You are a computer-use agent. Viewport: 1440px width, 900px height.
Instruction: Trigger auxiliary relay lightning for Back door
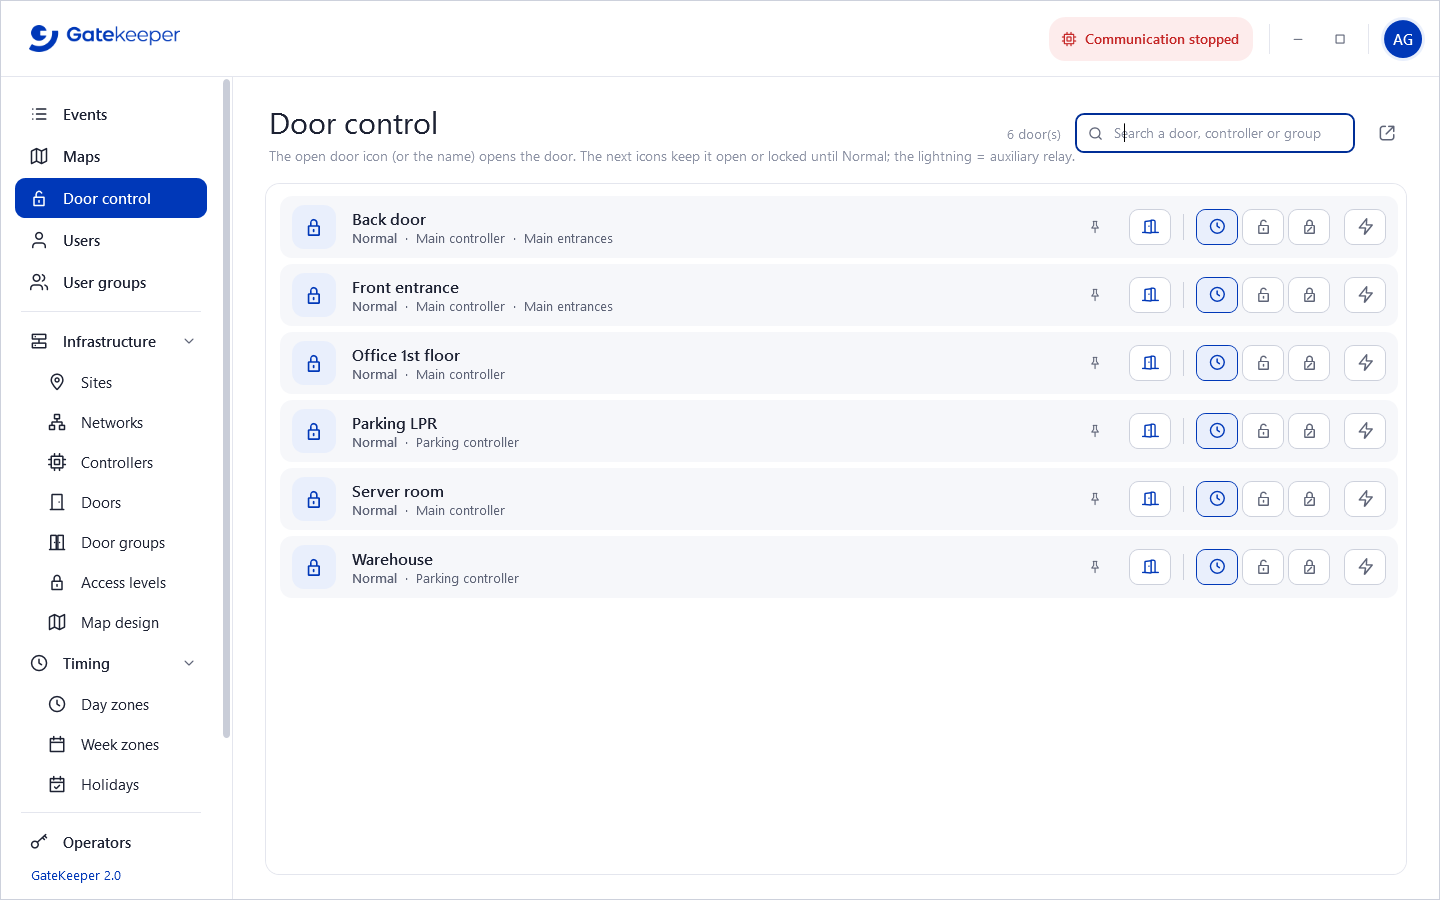tap(1365, 227)
